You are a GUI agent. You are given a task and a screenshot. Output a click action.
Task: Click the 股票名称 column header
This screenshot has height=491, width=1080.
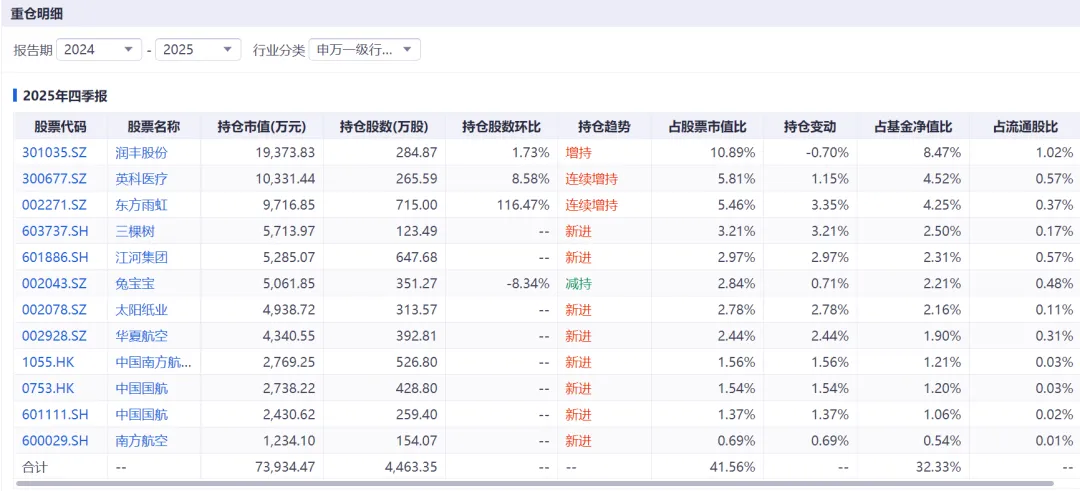tap(154, 127)
